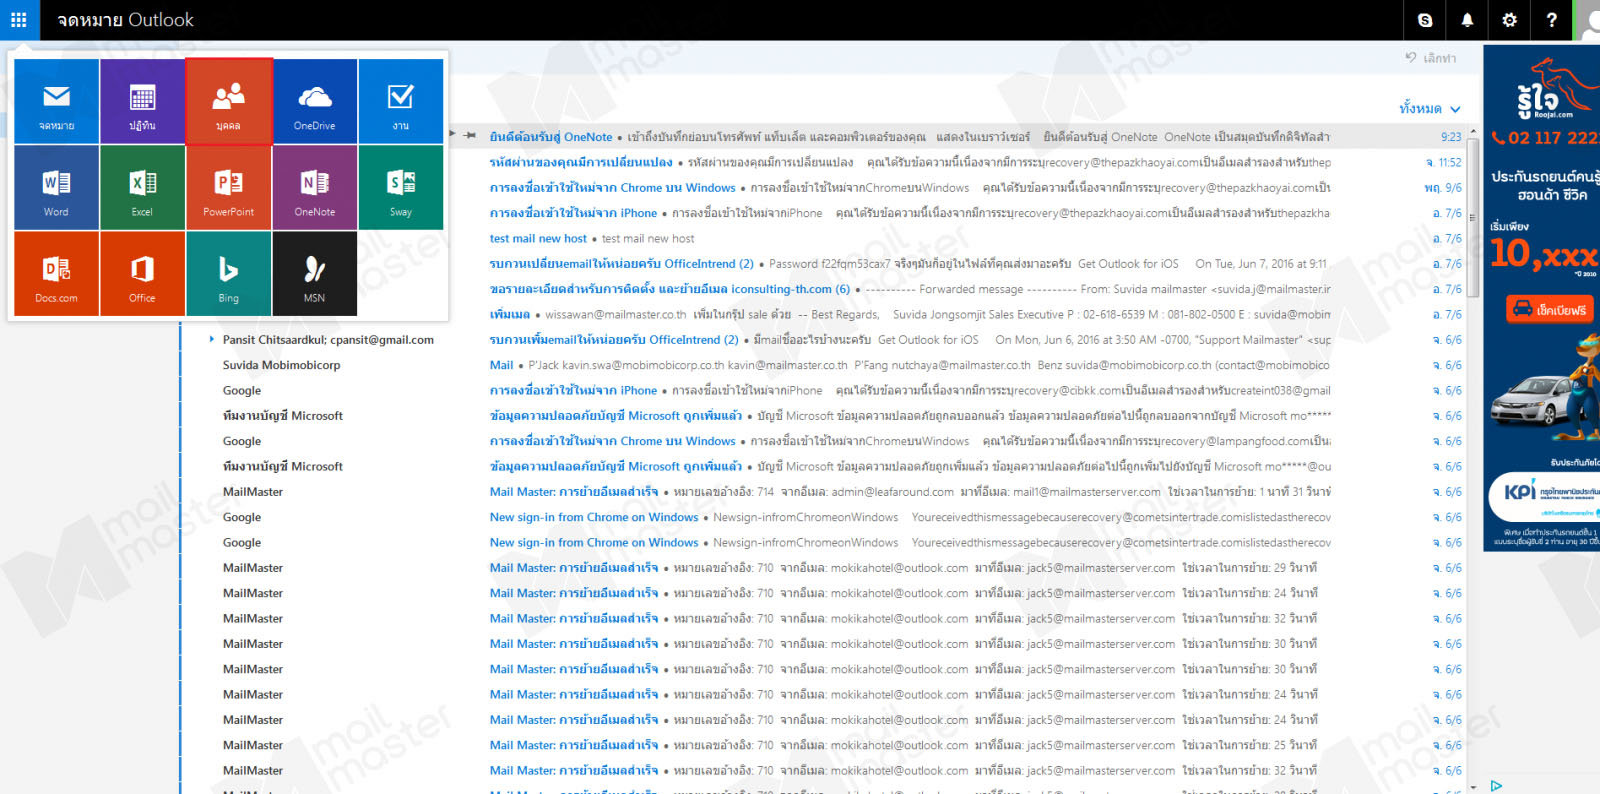
Task: Expand the ทั้งหมด filter dropdown
Action: point(1430,109)
